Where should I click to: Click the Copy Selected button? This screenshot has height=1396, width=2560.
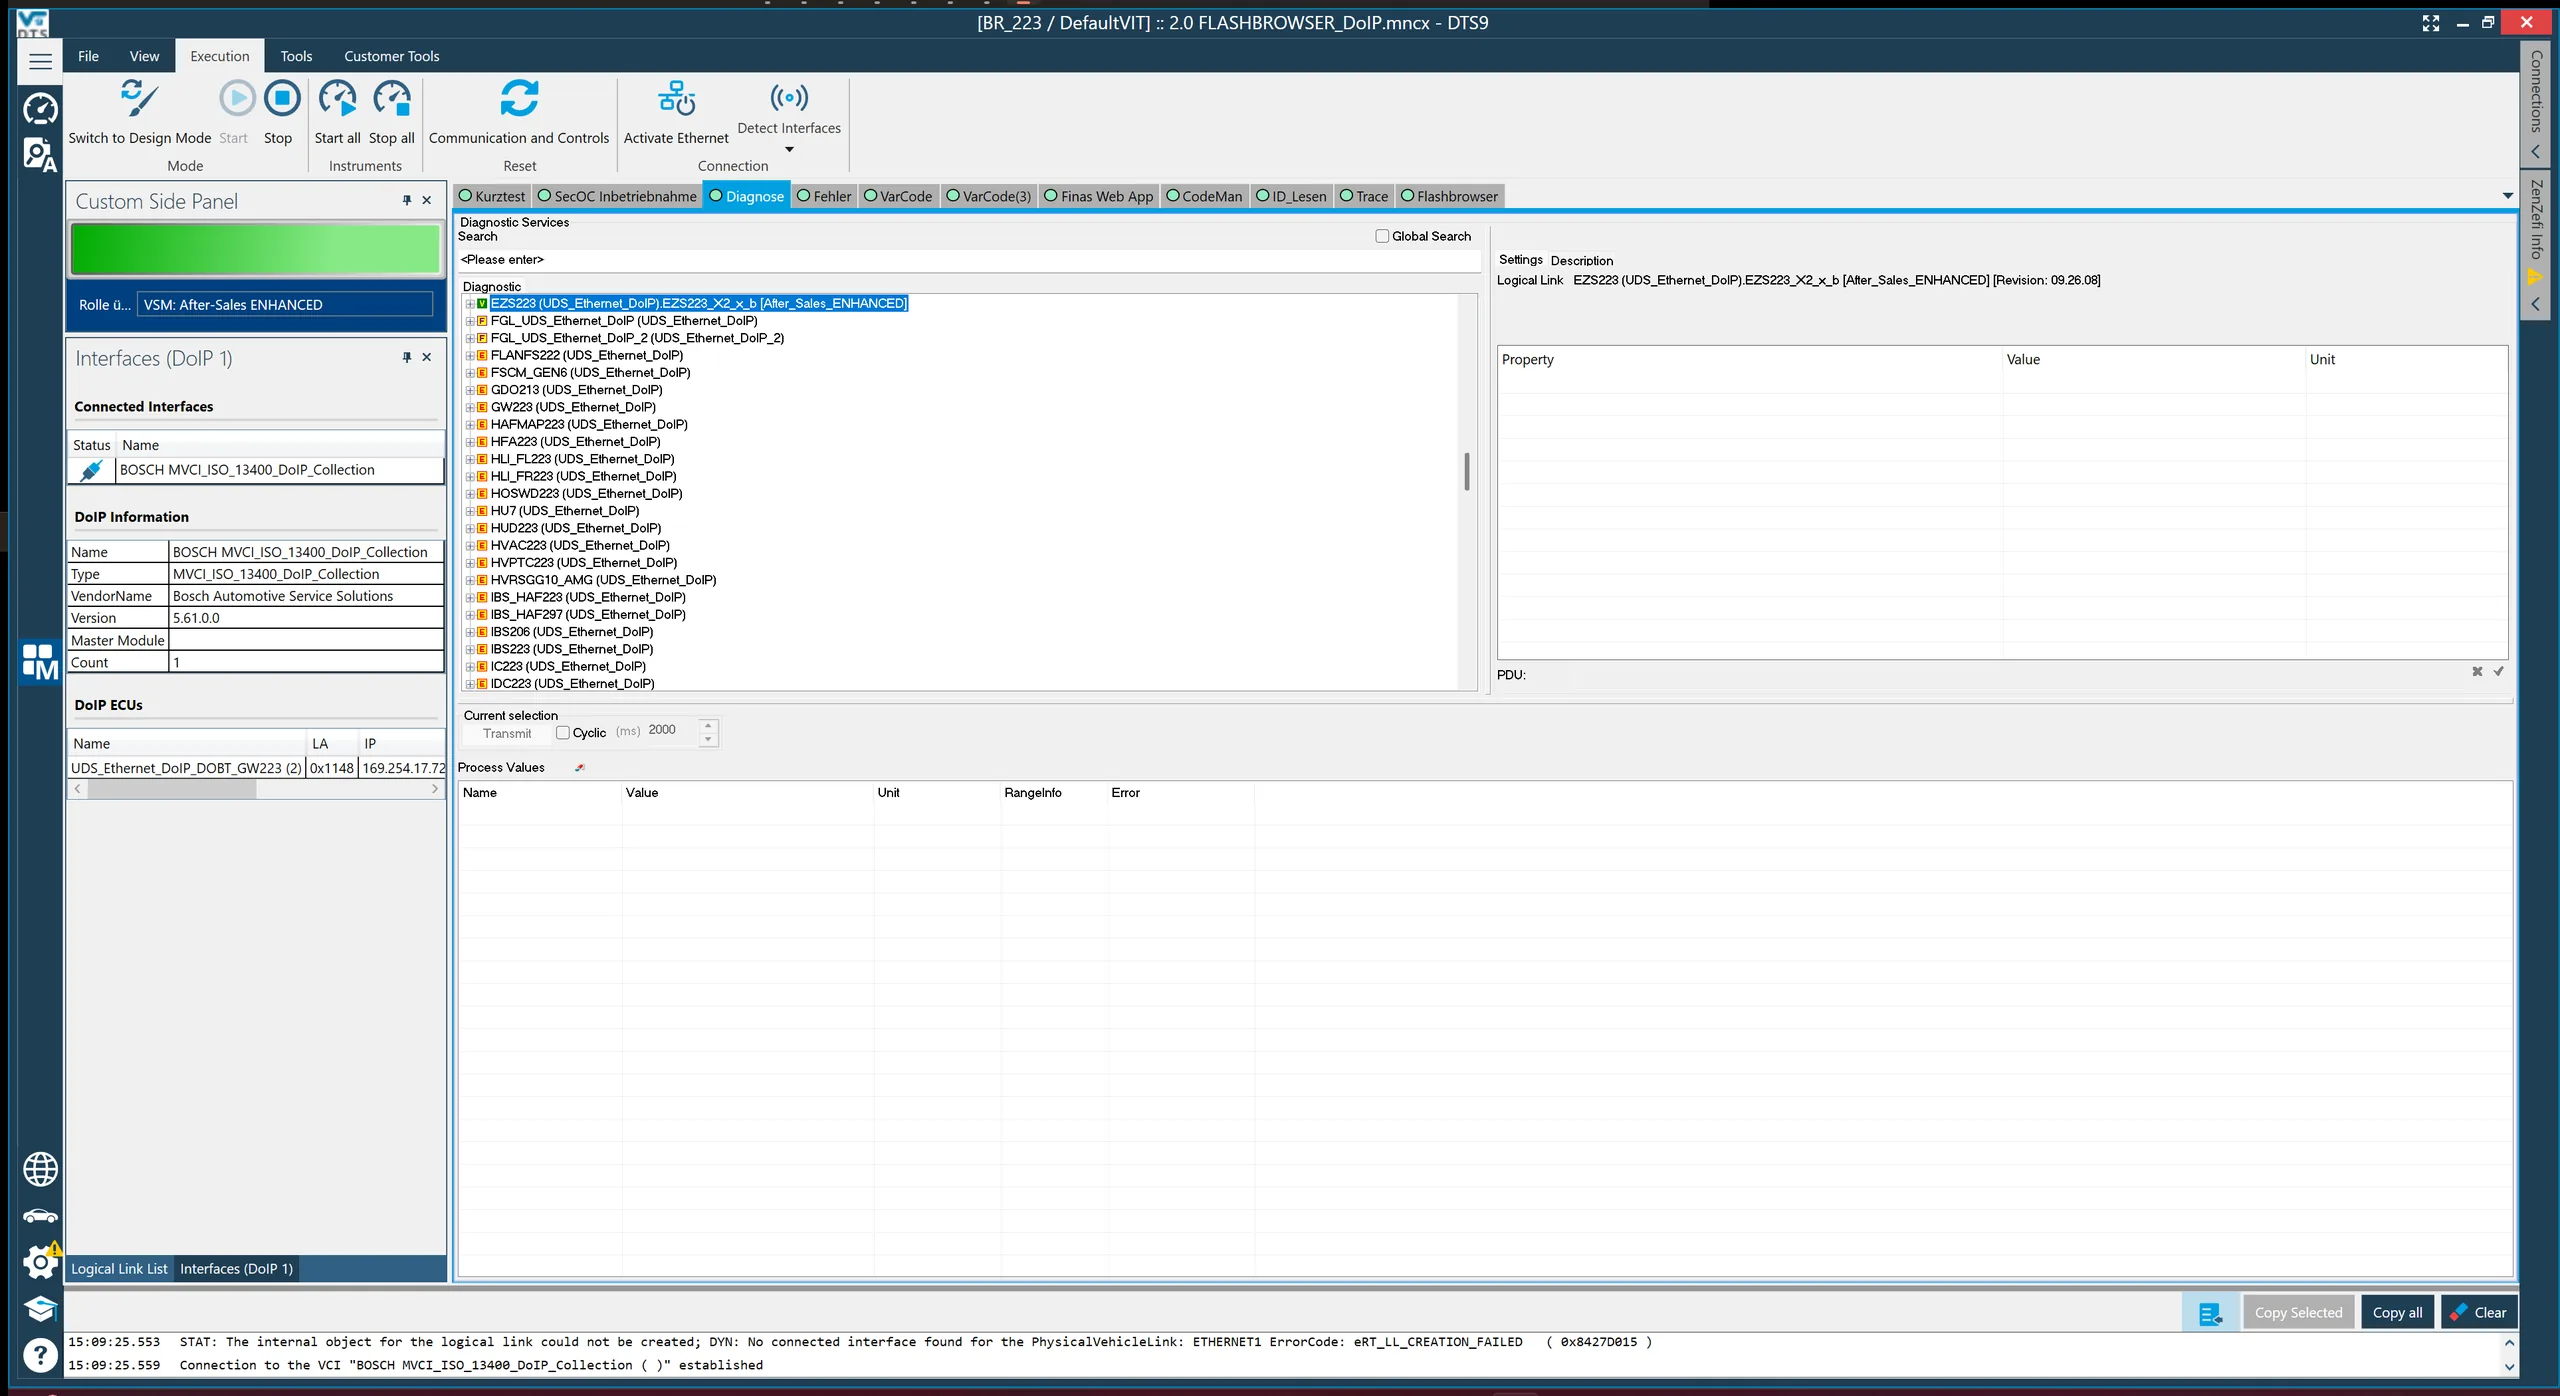pyautogui.click(x=2298, y=1313)
